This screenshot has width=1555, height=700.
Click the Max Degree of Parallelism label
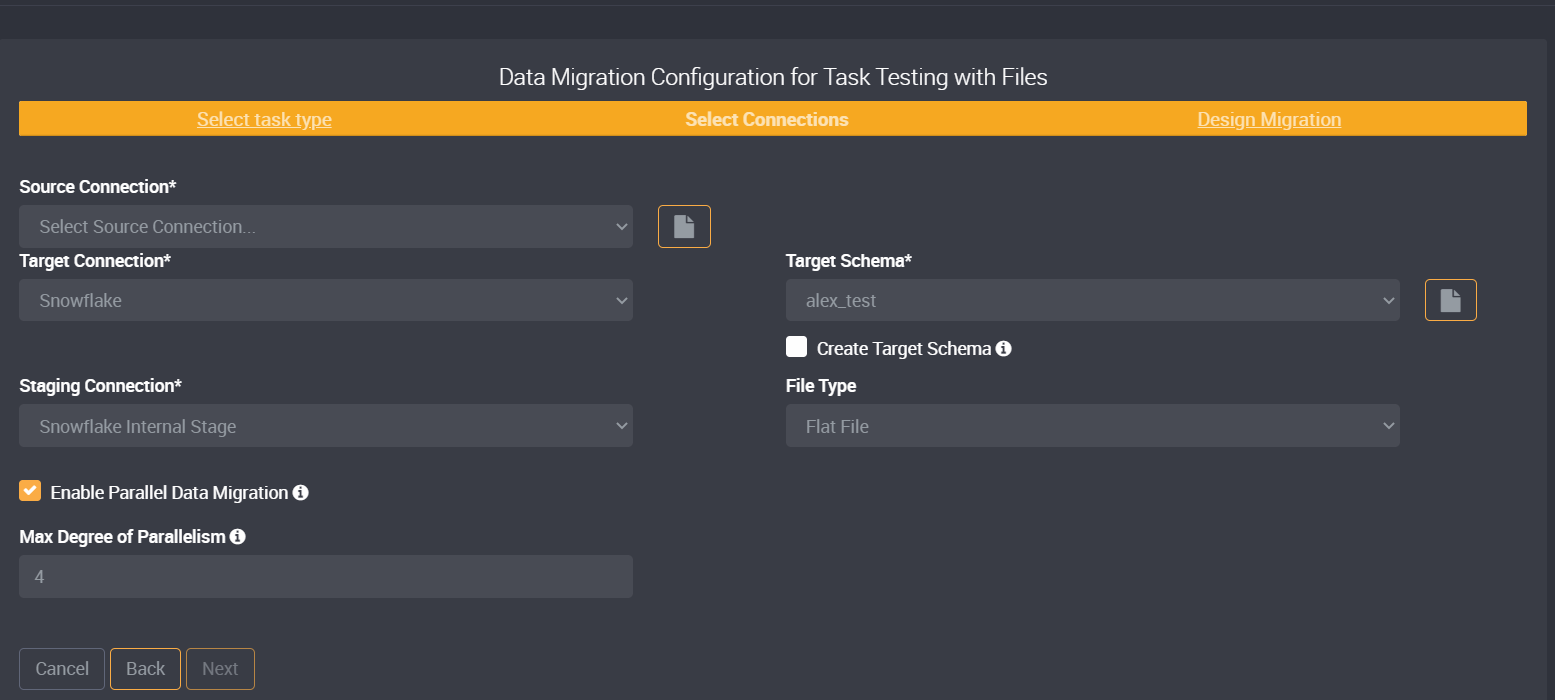click(x=122, y=537)
